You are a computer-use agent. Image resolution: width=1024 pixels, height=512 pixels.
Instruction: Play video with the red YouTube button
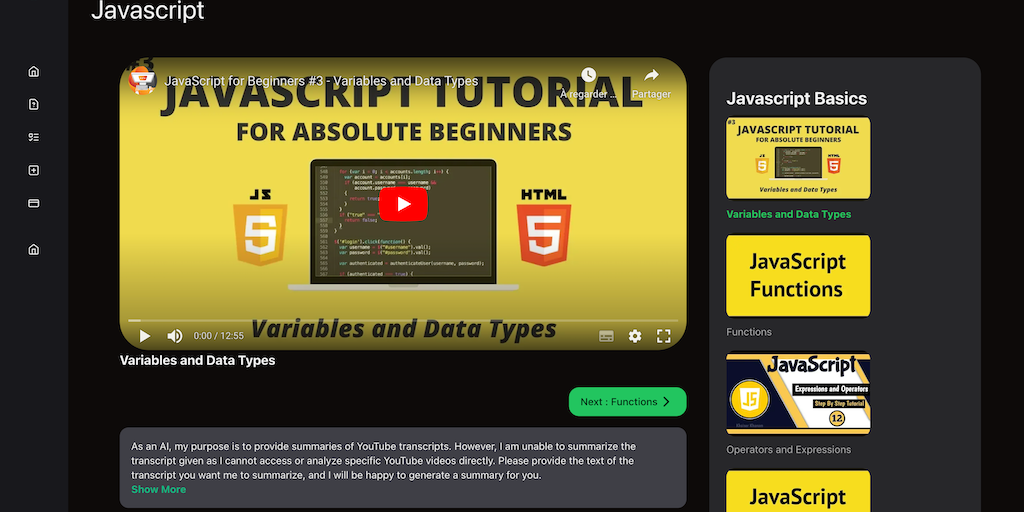click(x=403, y=204)
